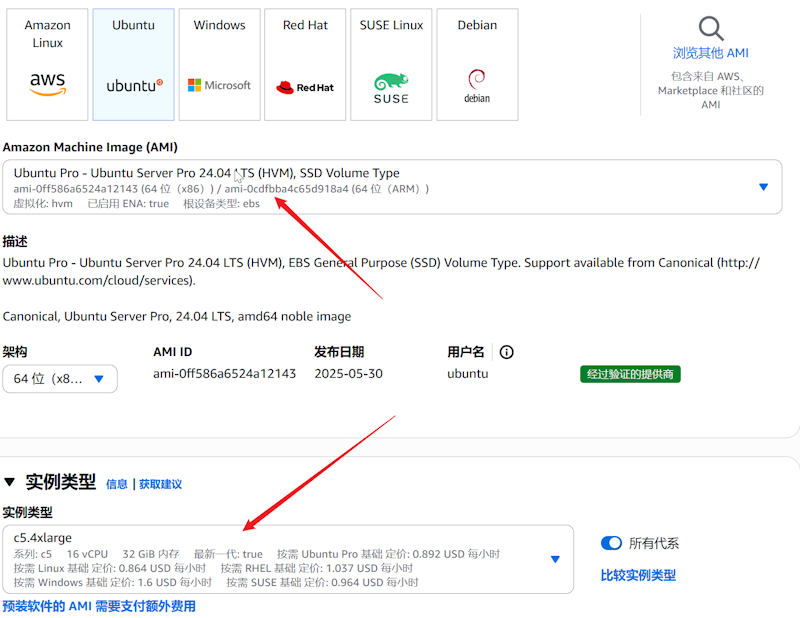Toggle the 所有代系 switch off

pos(611,543)
